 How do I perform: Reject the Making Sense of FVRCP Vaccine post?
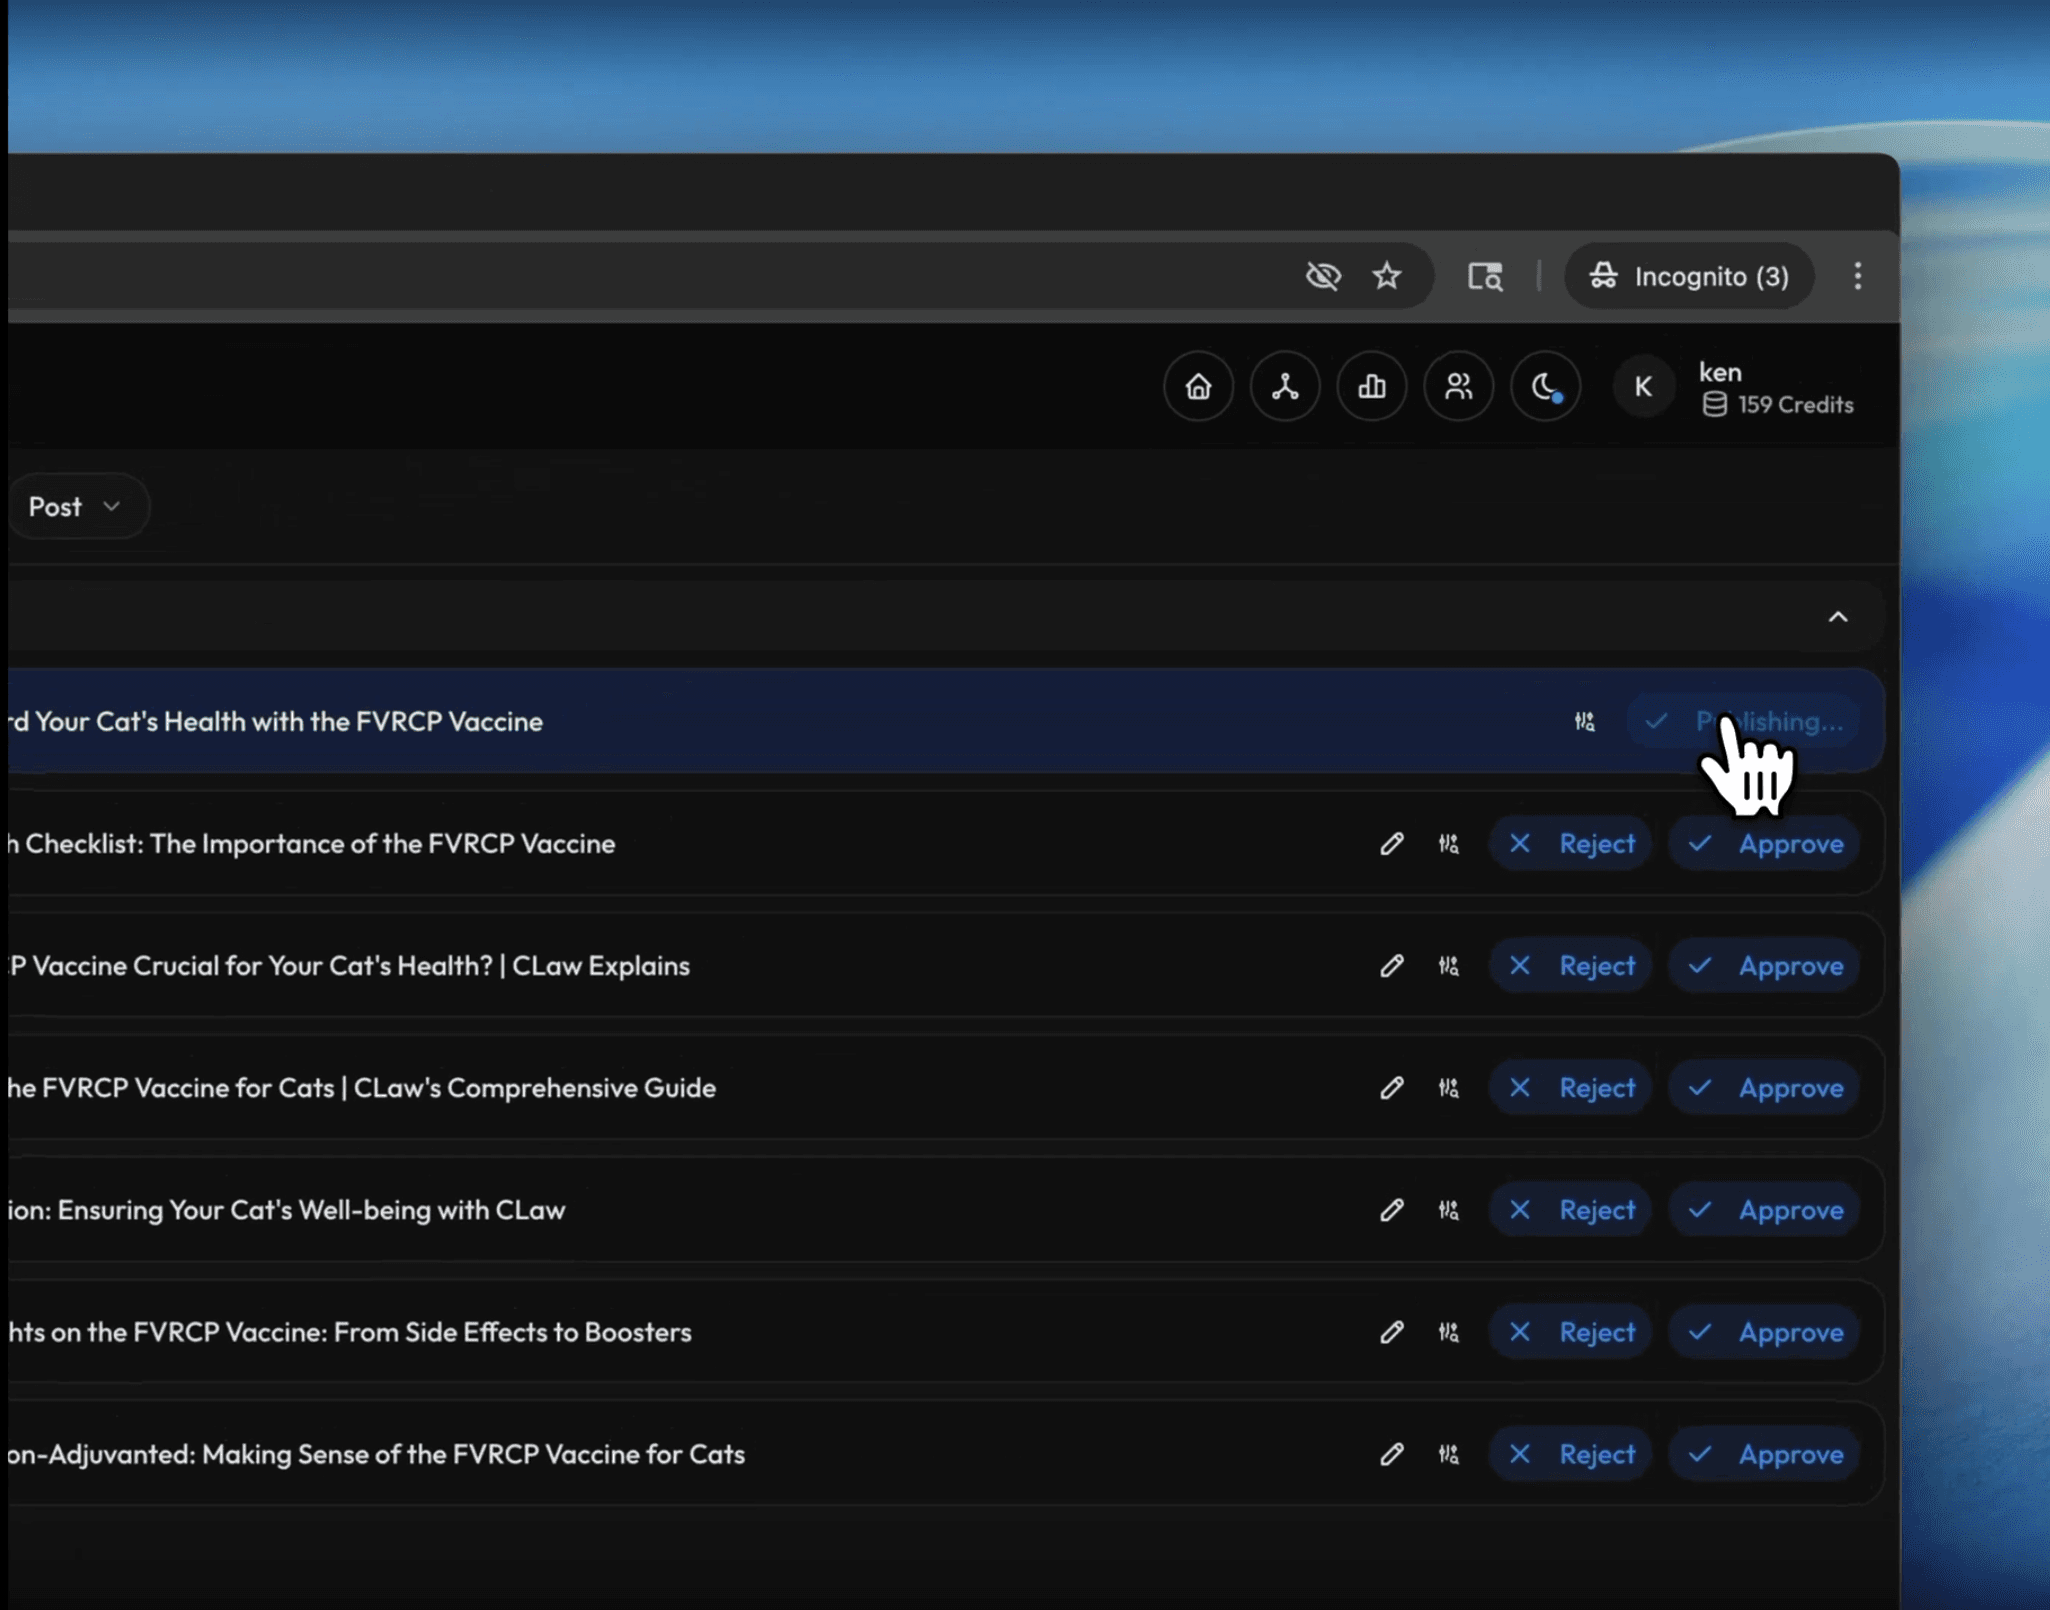1570,1454
